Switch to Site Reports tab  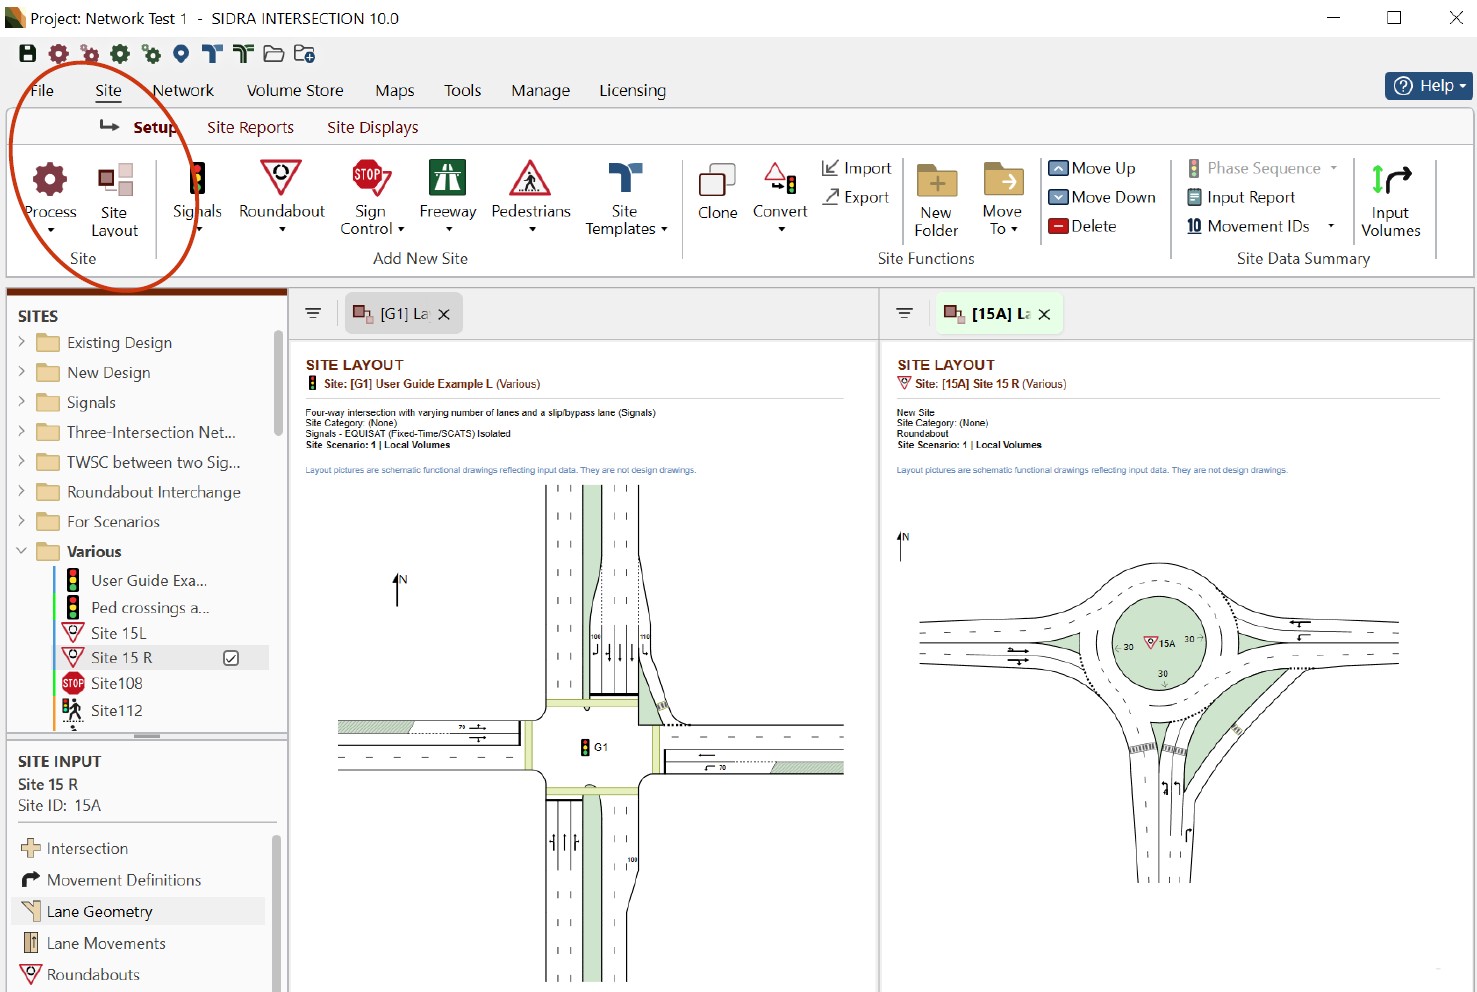(x=250, y=127)
